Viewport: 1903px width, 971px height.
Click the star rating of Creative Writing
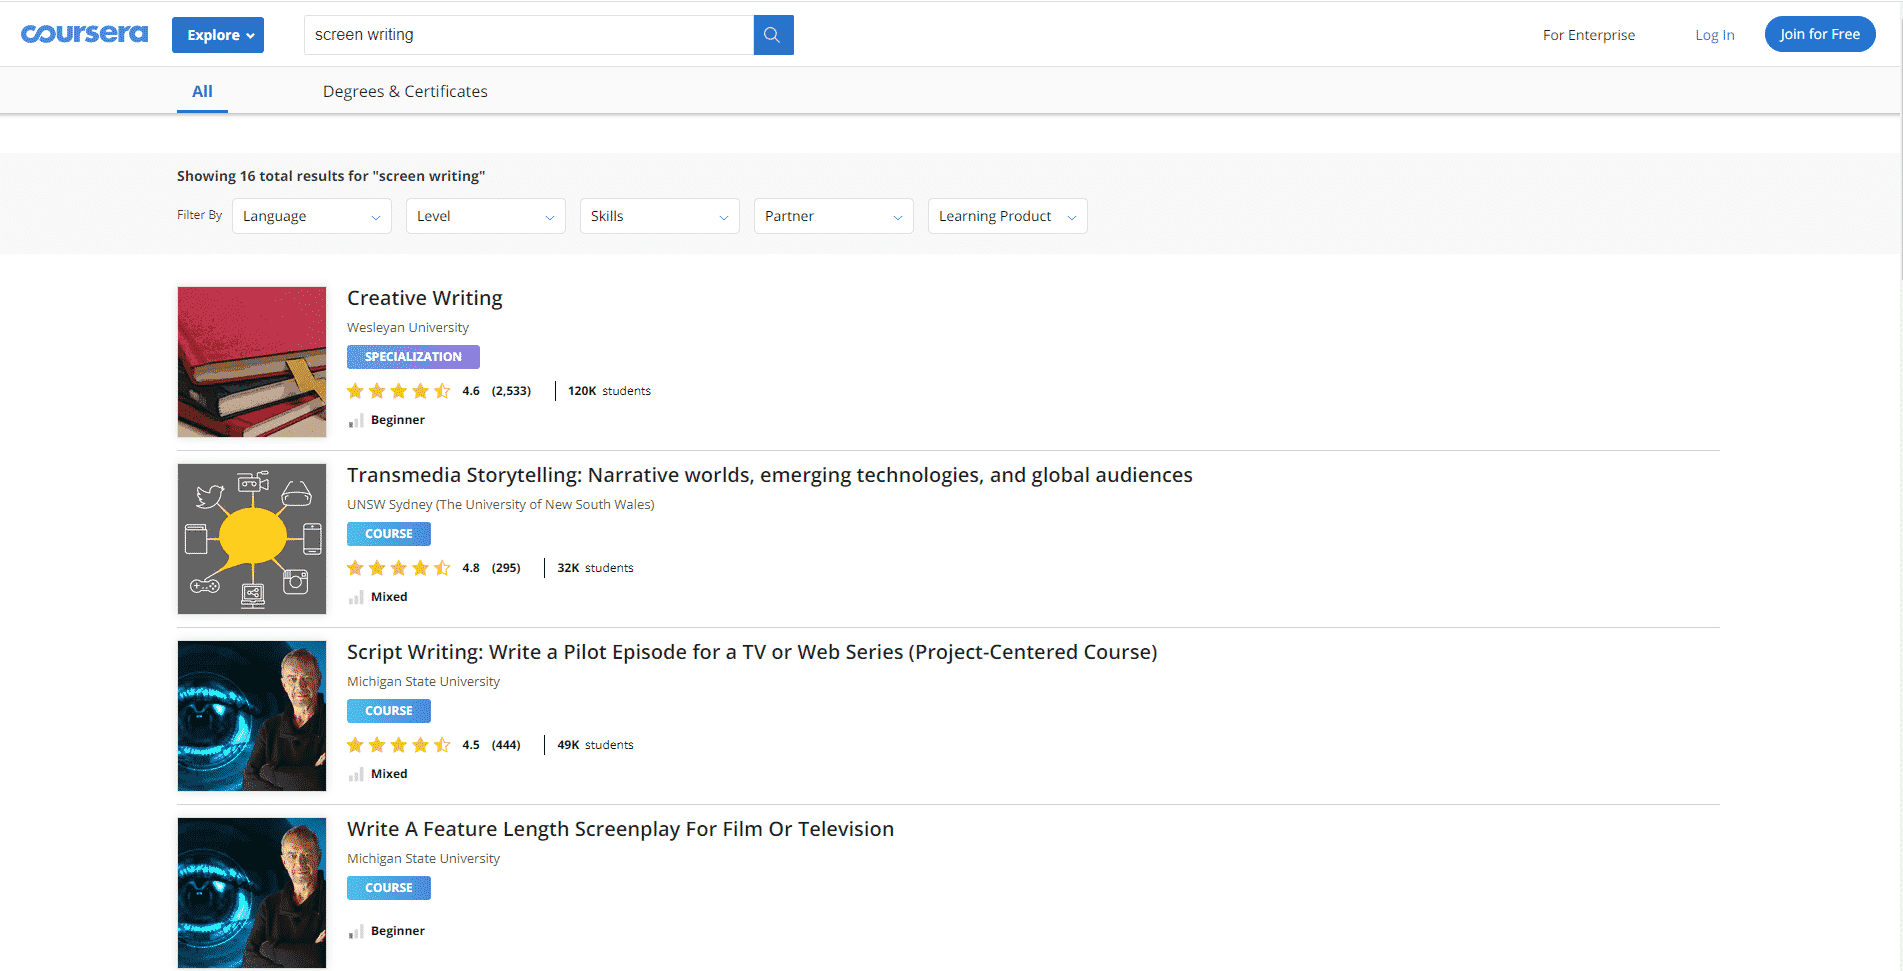(398, 391)
